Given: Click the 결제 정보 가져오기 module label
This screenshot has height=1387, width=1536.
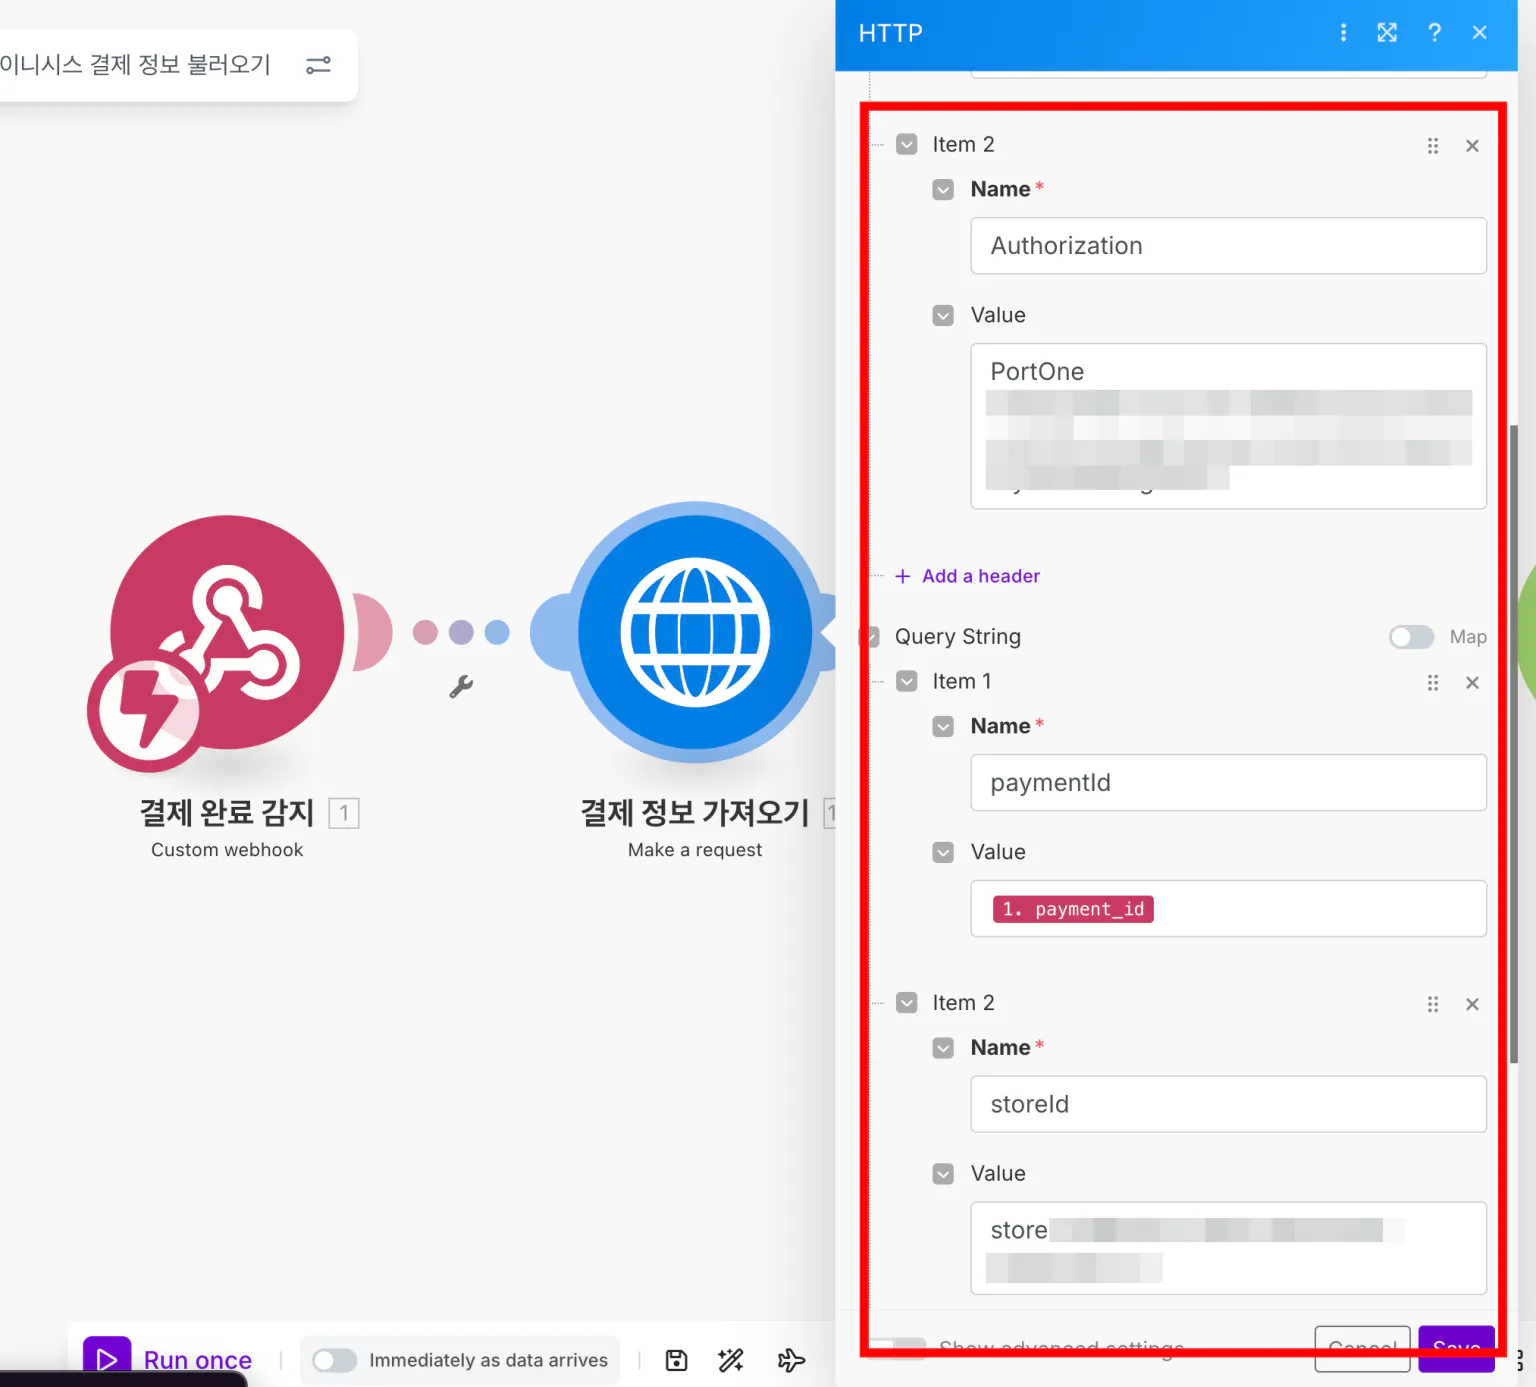Looking at the screenshot, I should click(695, 813).
